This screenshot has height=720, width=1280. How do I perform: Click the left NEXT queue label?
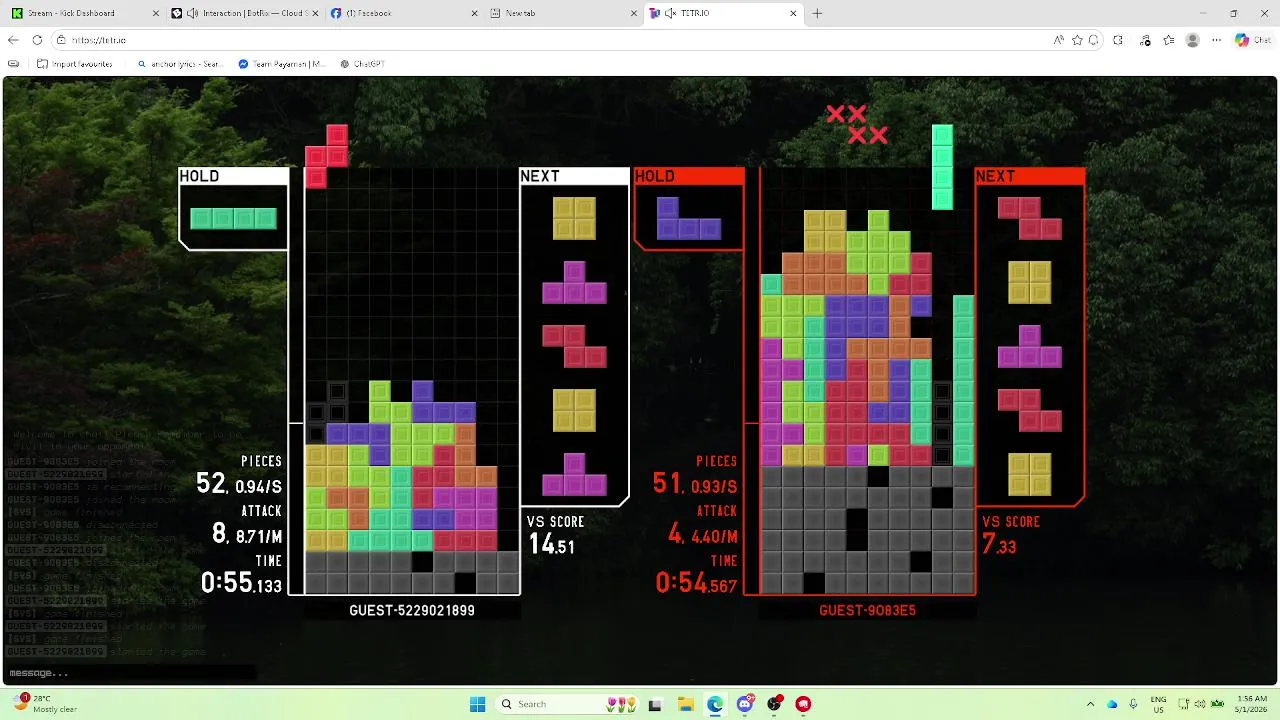540,176
